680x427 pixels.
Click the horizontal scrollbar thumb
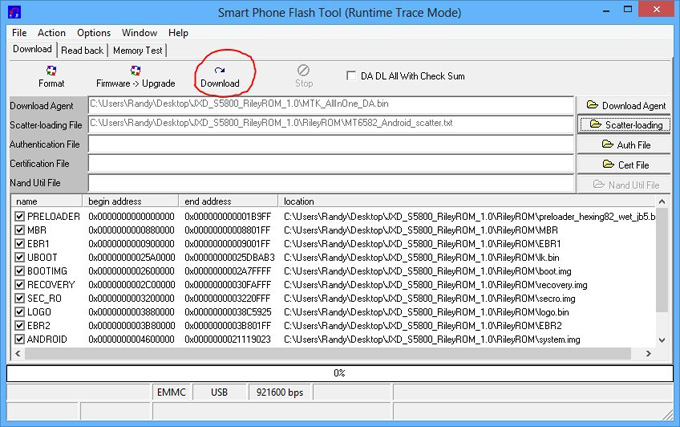[x=328, y=354]
